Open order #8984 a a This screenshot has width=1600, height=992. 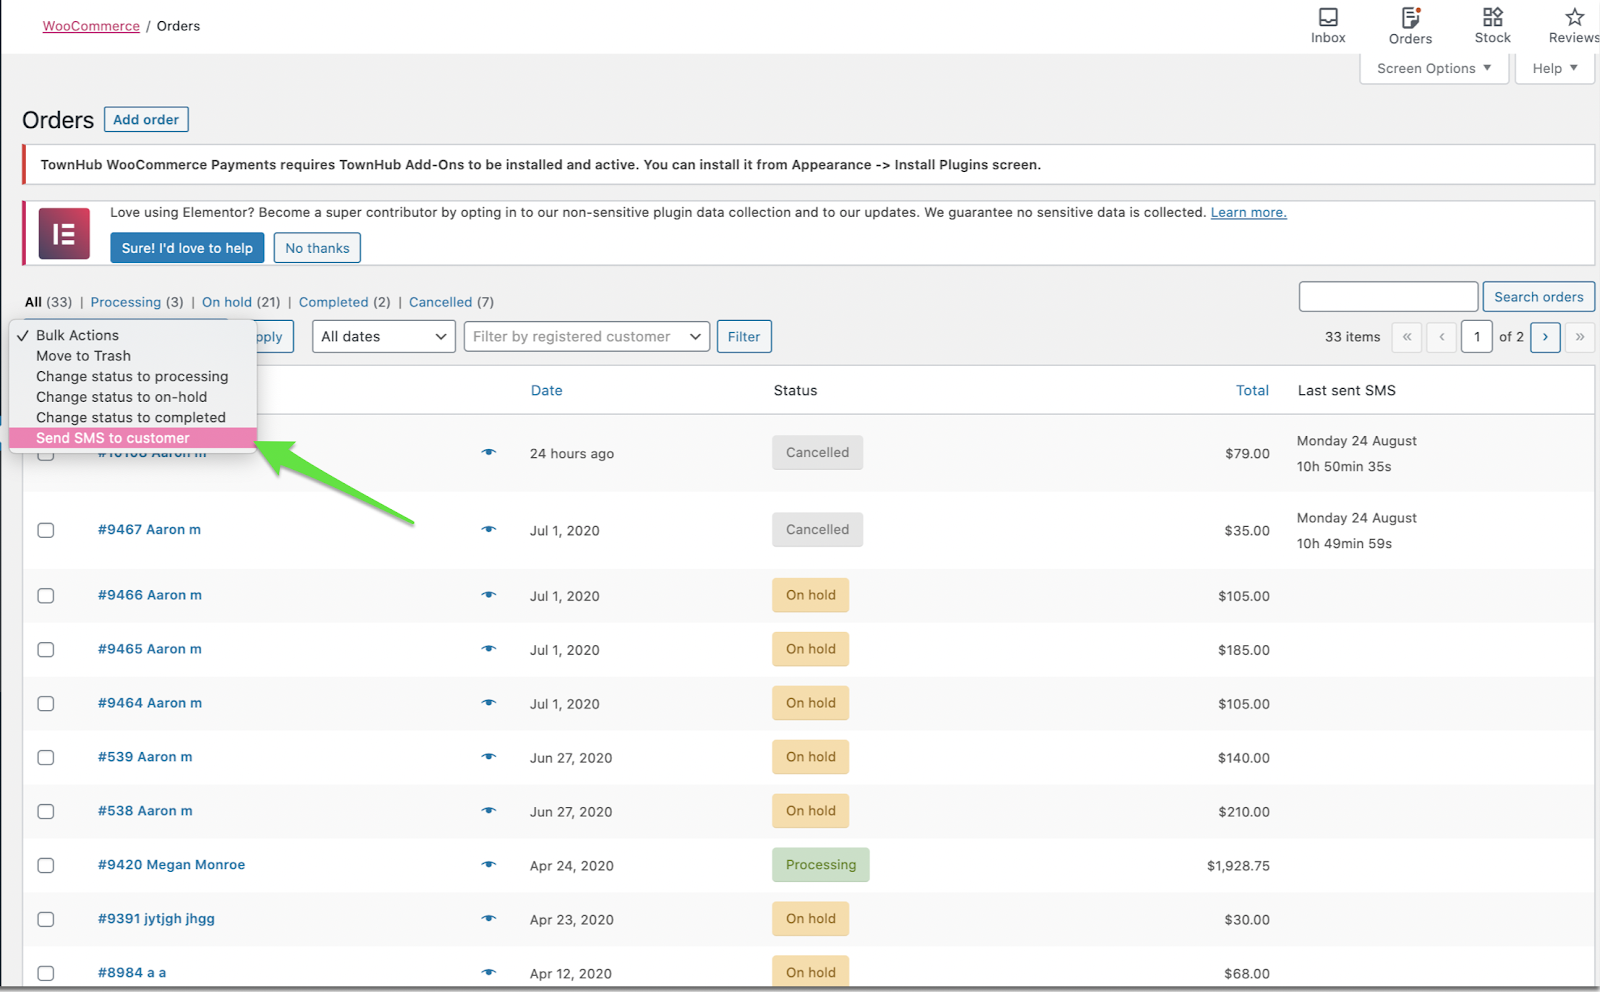click(132, 973)
